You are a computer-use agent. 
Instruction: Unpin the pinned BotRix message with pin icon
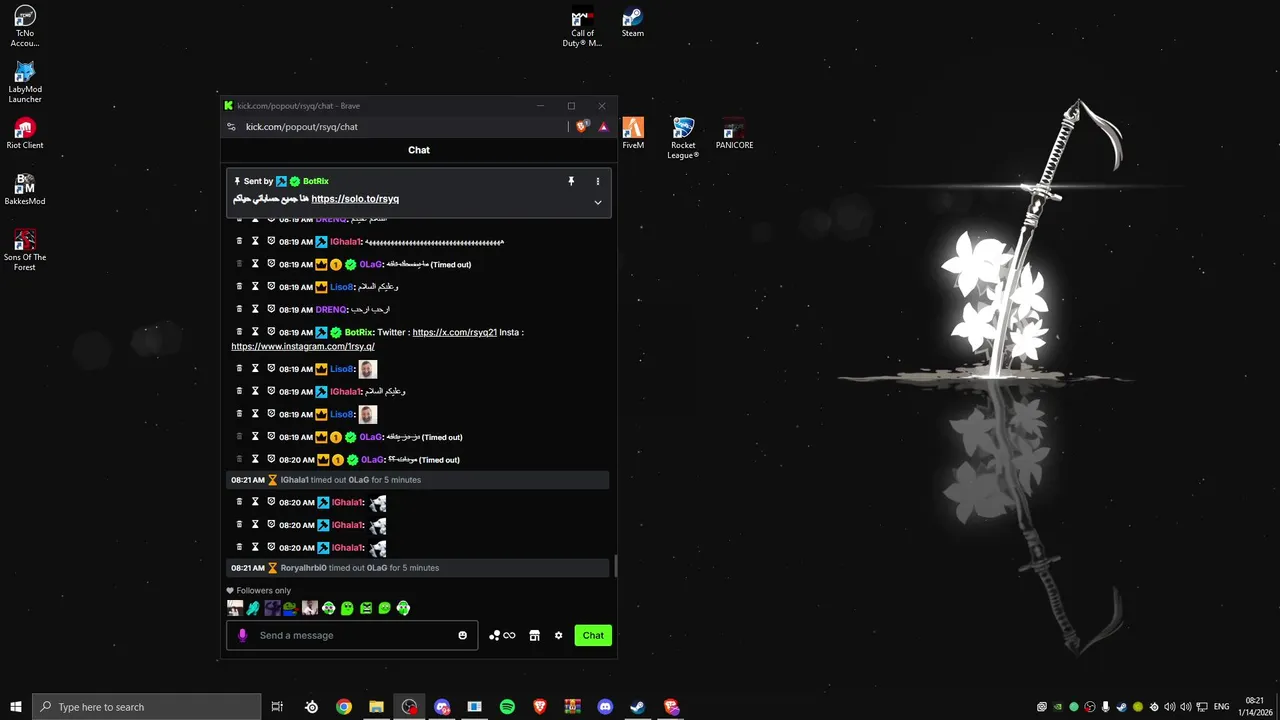click(571, 181)
